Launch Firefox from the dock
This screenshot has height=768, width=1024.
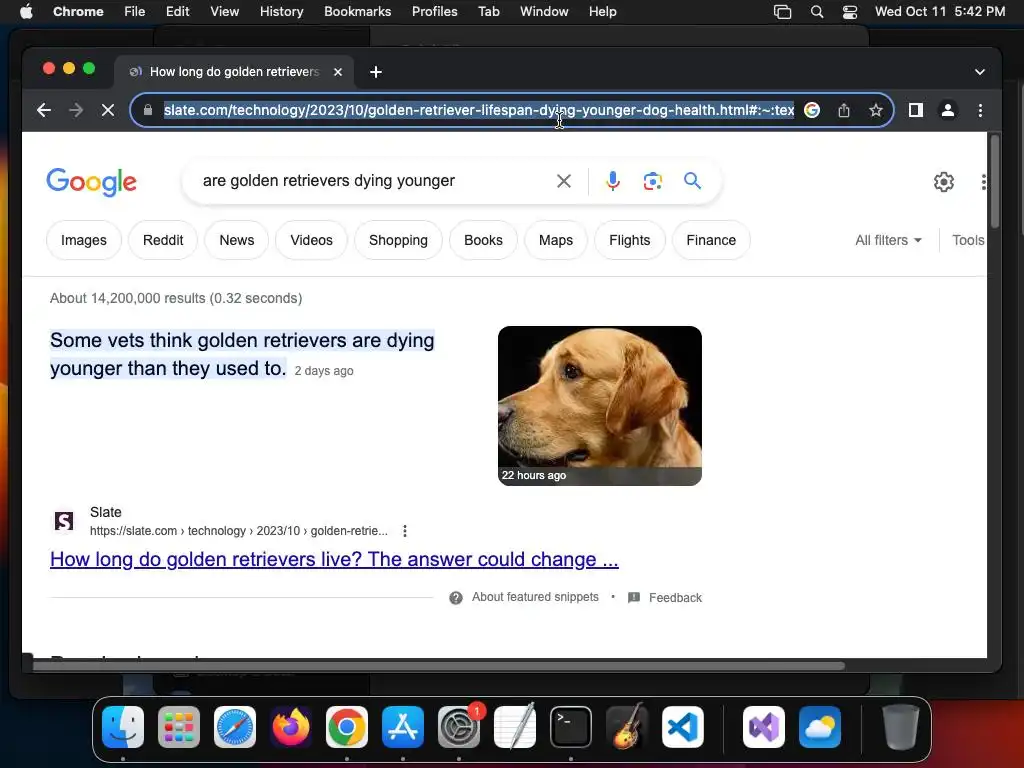pyautogui.click(x=291, y=727)
